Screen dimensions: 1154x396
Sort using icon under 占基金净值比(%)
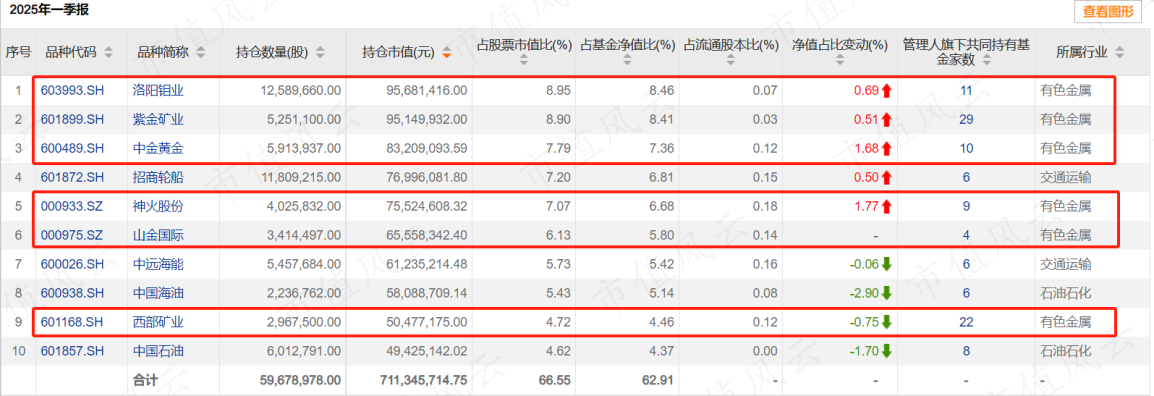(626, 61)
